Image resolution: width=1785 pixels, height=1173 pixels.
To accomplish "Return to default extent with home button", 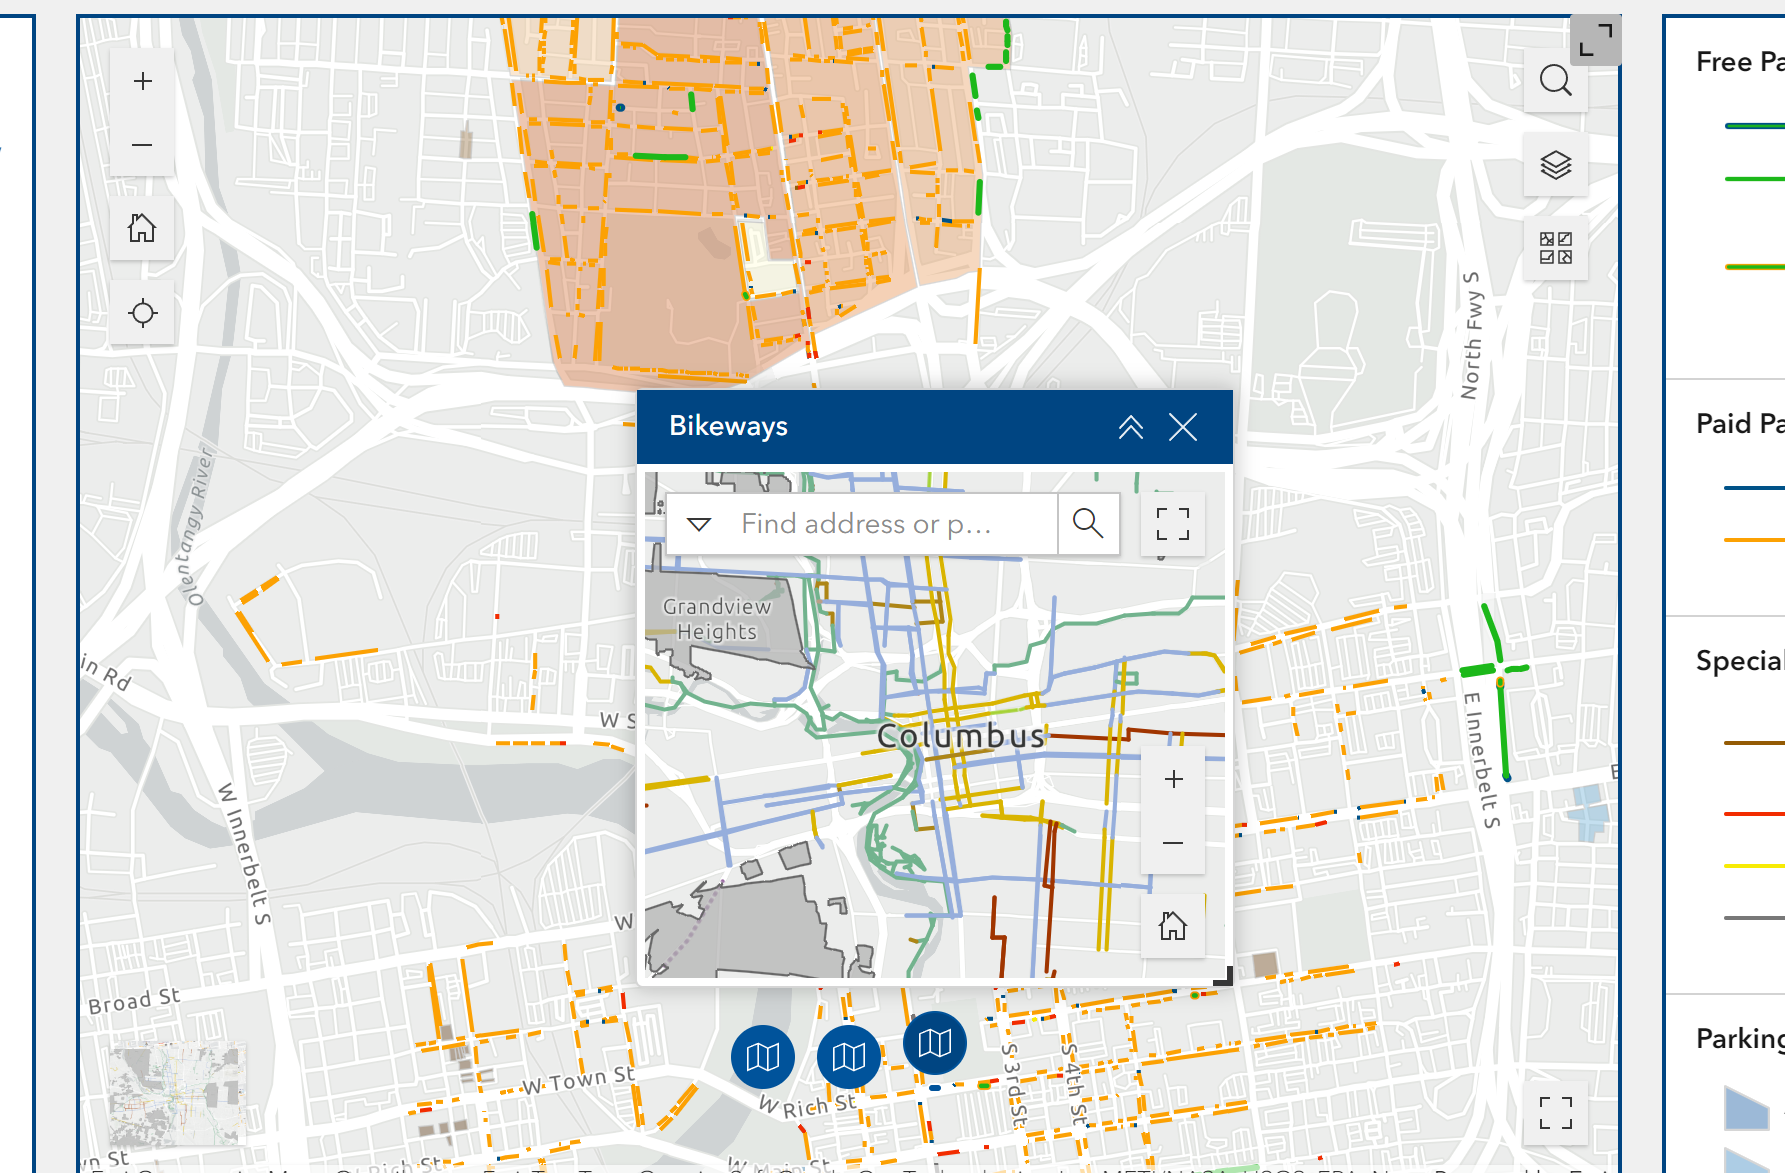I will click(142, 228).
